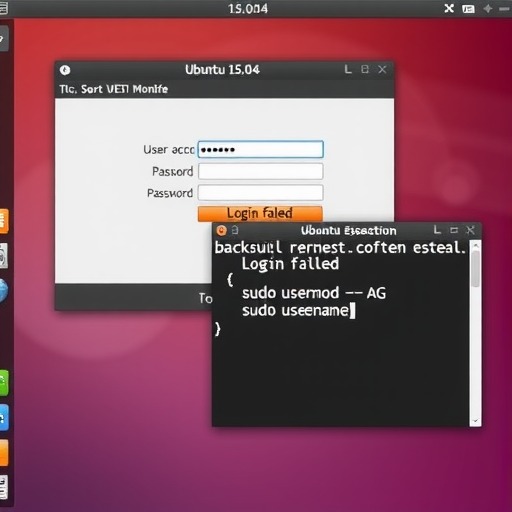Close the Ubuntu 15.04 login window
The height and width of the screenshot is (512, 512).
pyautogui.click(x=382, y=69)
